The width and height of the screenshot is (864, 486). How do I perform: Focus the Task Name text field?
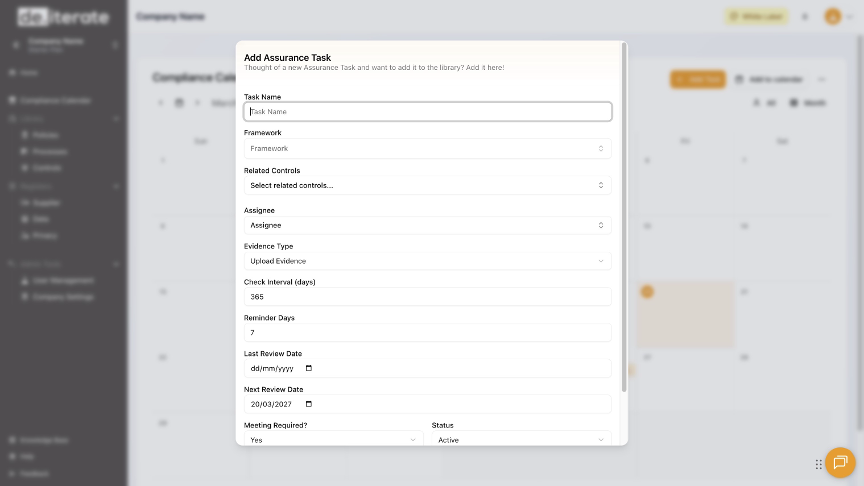[x=427, y=112]
